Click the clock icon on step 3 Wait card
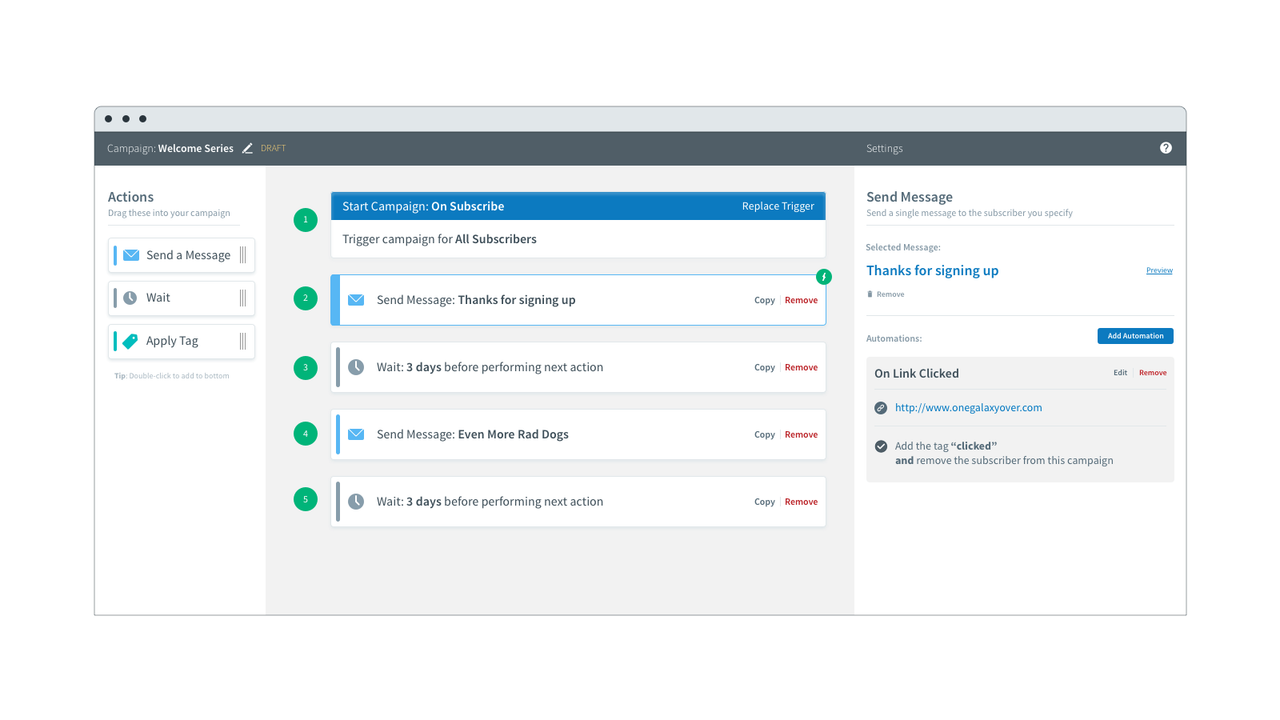The width and height of the screenshot is (1280, 720). point(356,367)
